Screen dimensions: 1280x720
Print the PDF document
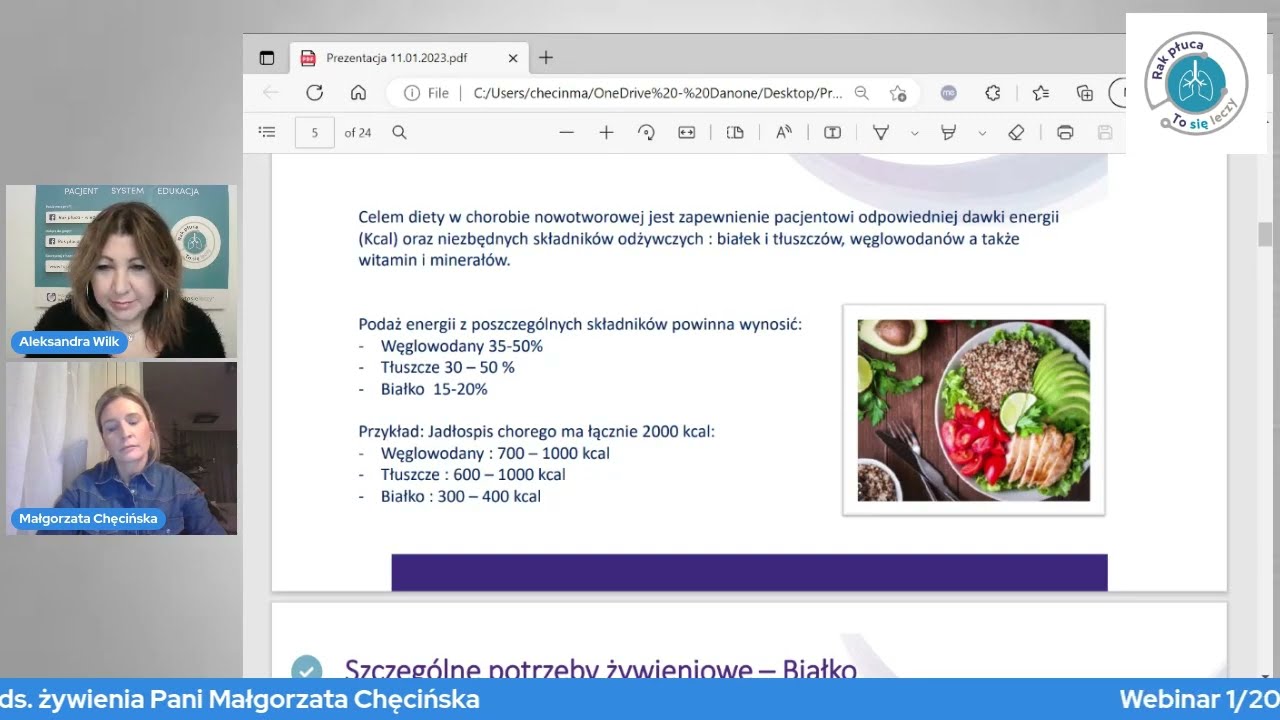click(x=1065, y=132)
